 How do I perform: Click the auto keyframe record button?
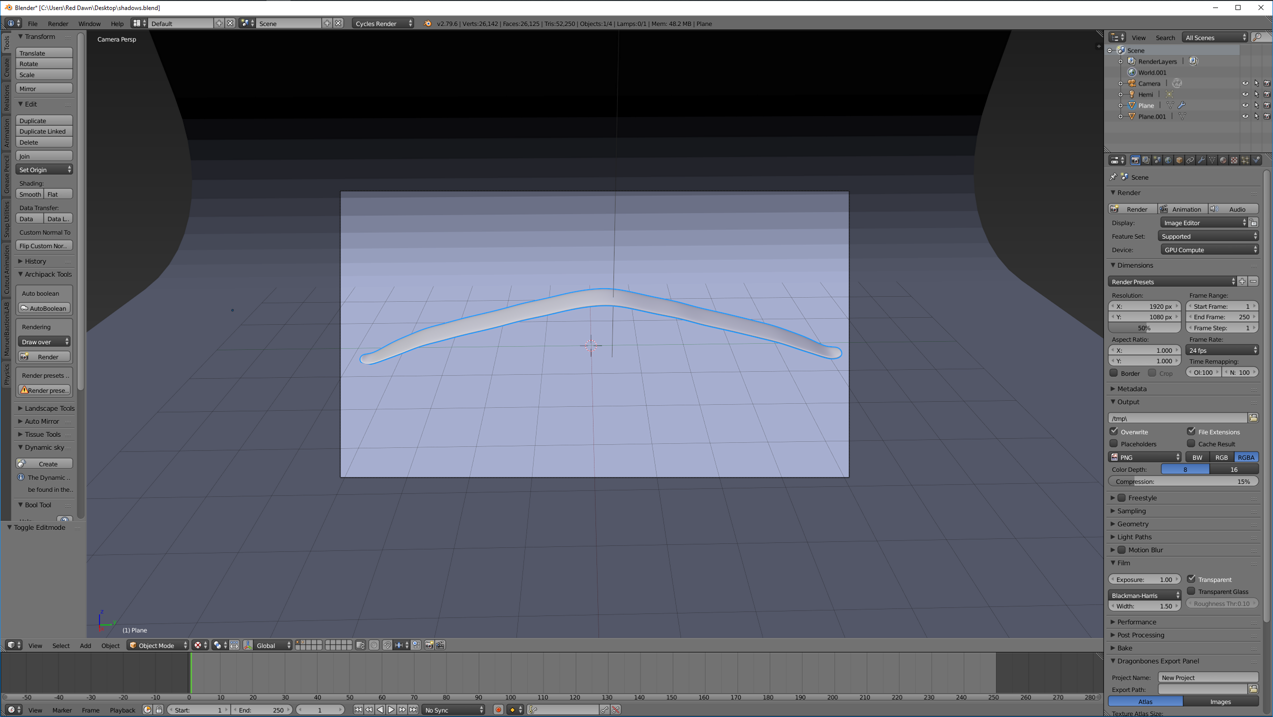(x=498, y=710)
